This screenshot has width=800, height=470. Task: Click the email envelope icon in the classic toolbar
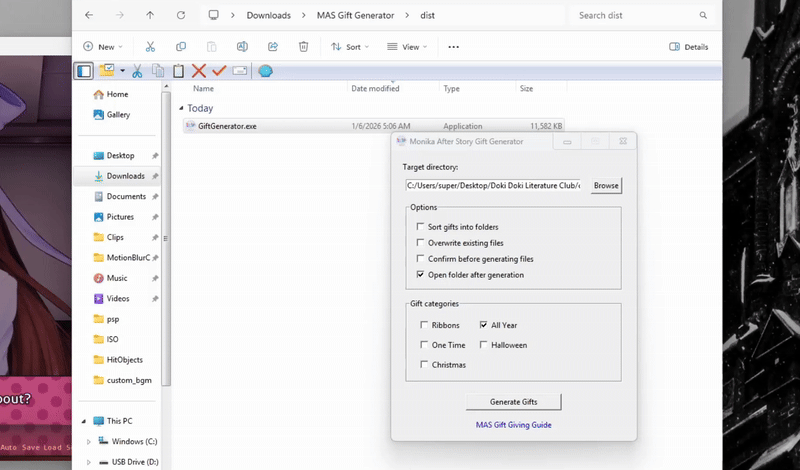[240, 71]
